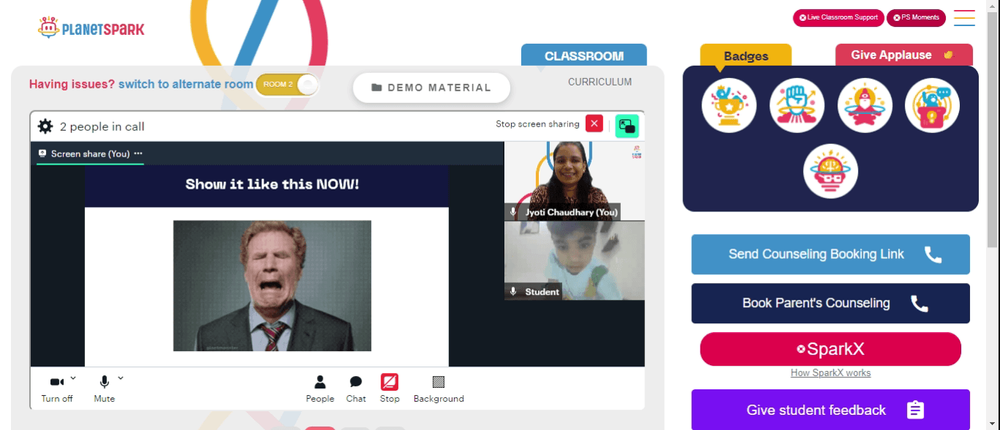Click 'Show it like this NOW!' heading
Viewport: 1000px width, 430px height.
point(272,184)
